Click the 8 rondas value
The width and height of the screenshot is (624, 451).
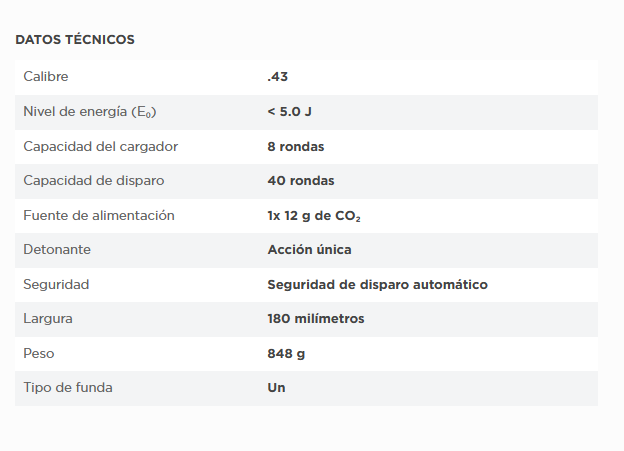pos(296,146)
